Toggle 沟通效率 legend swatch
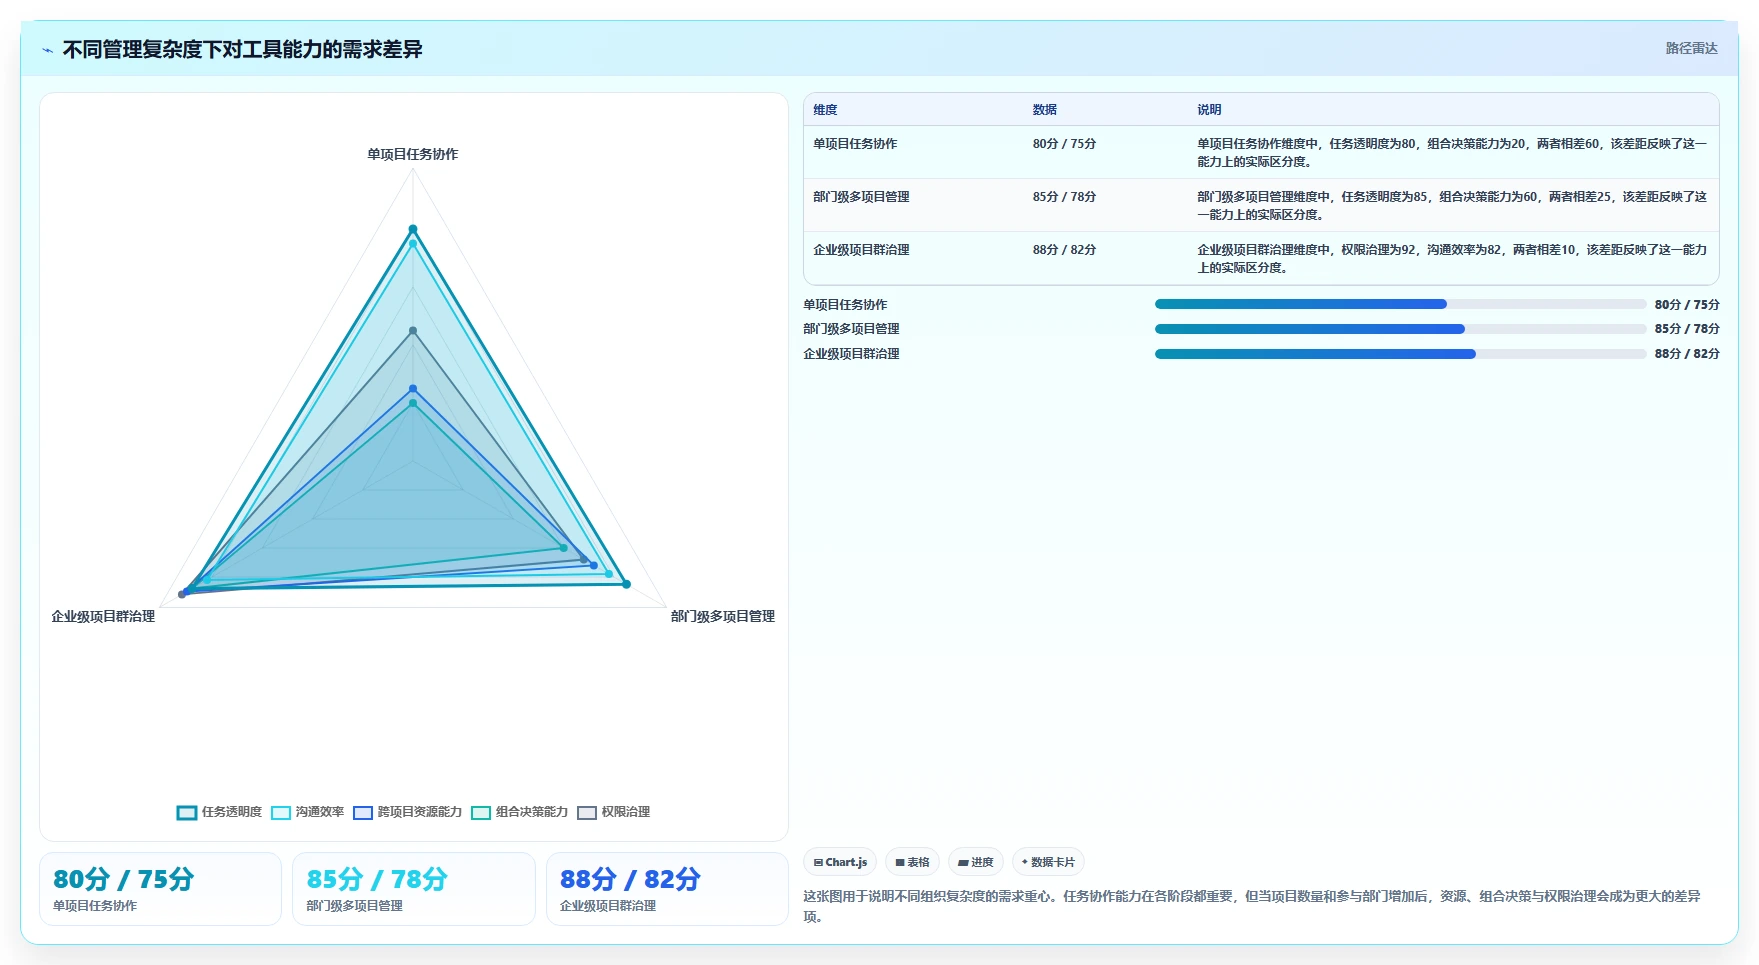This screenshot has width=1759, height=965. [281, 813]
